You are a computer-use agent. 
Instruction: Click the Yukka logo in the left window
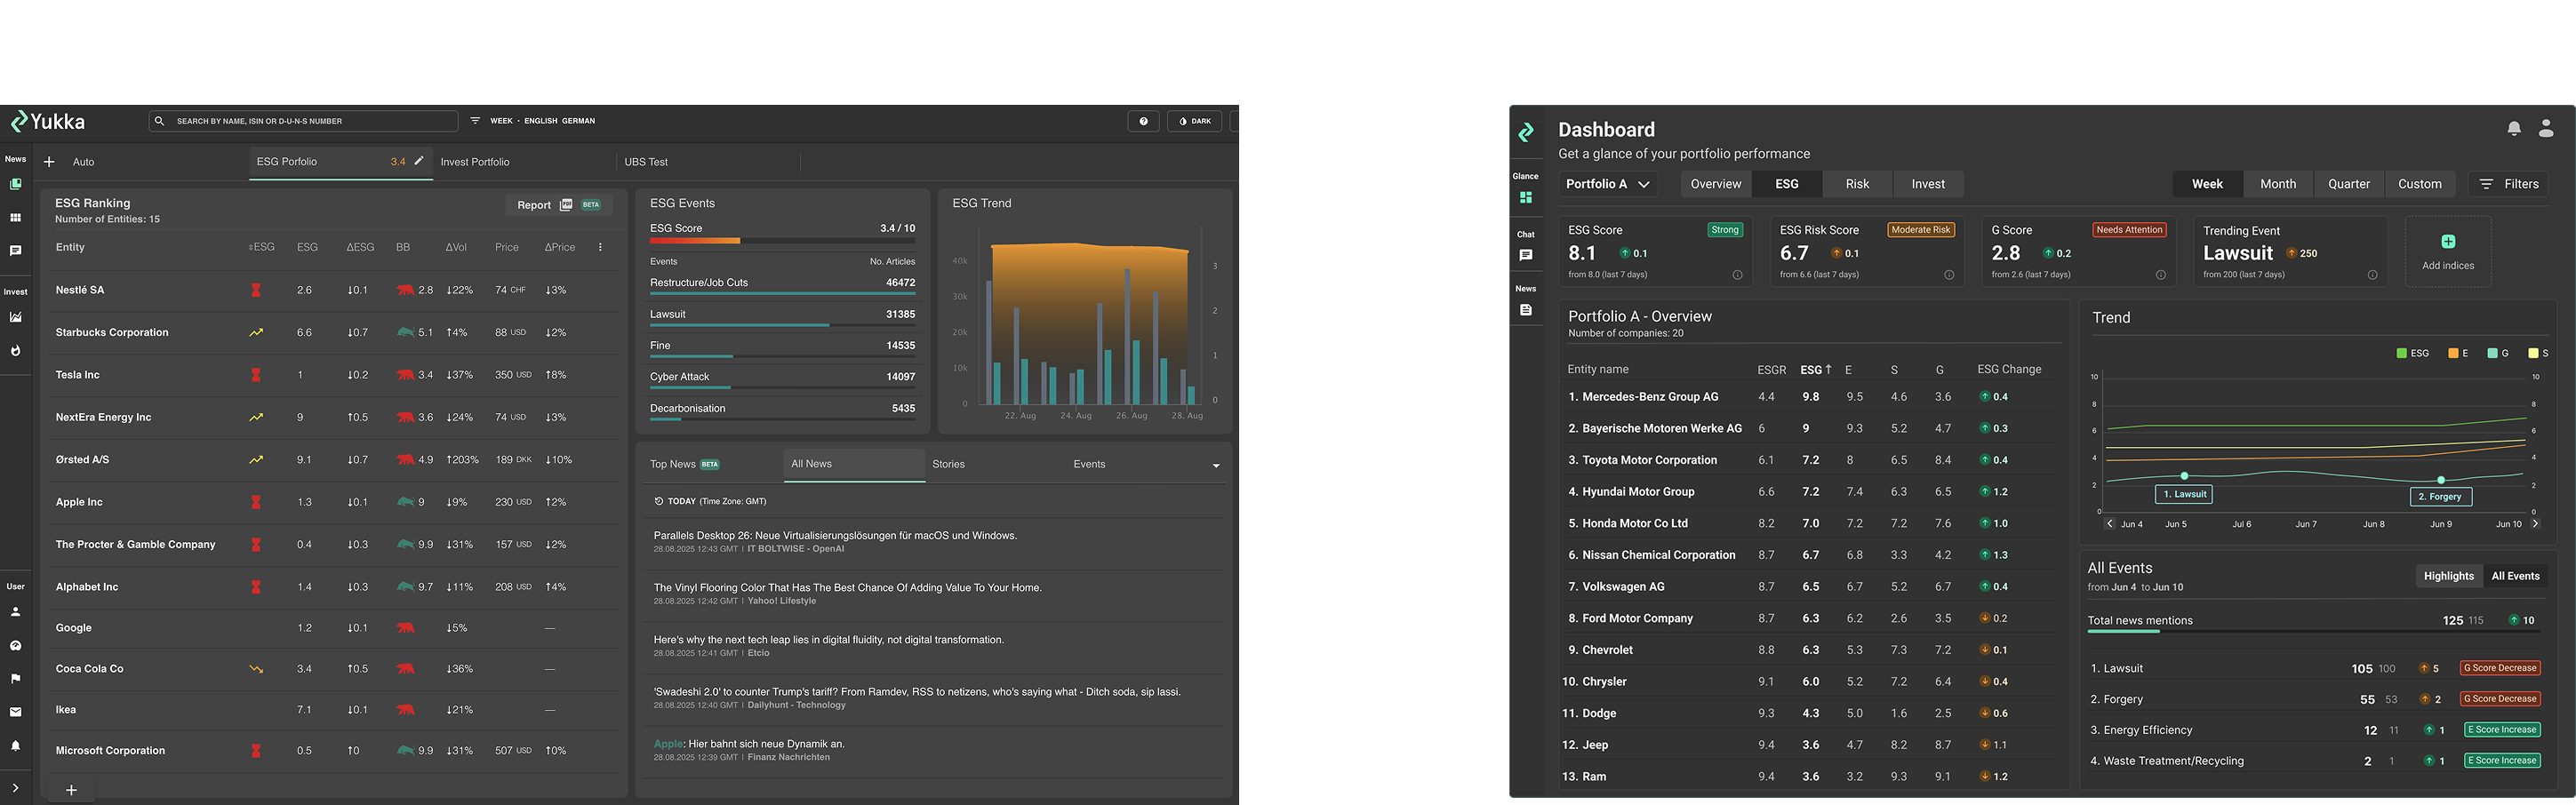(x=47, y=121)
